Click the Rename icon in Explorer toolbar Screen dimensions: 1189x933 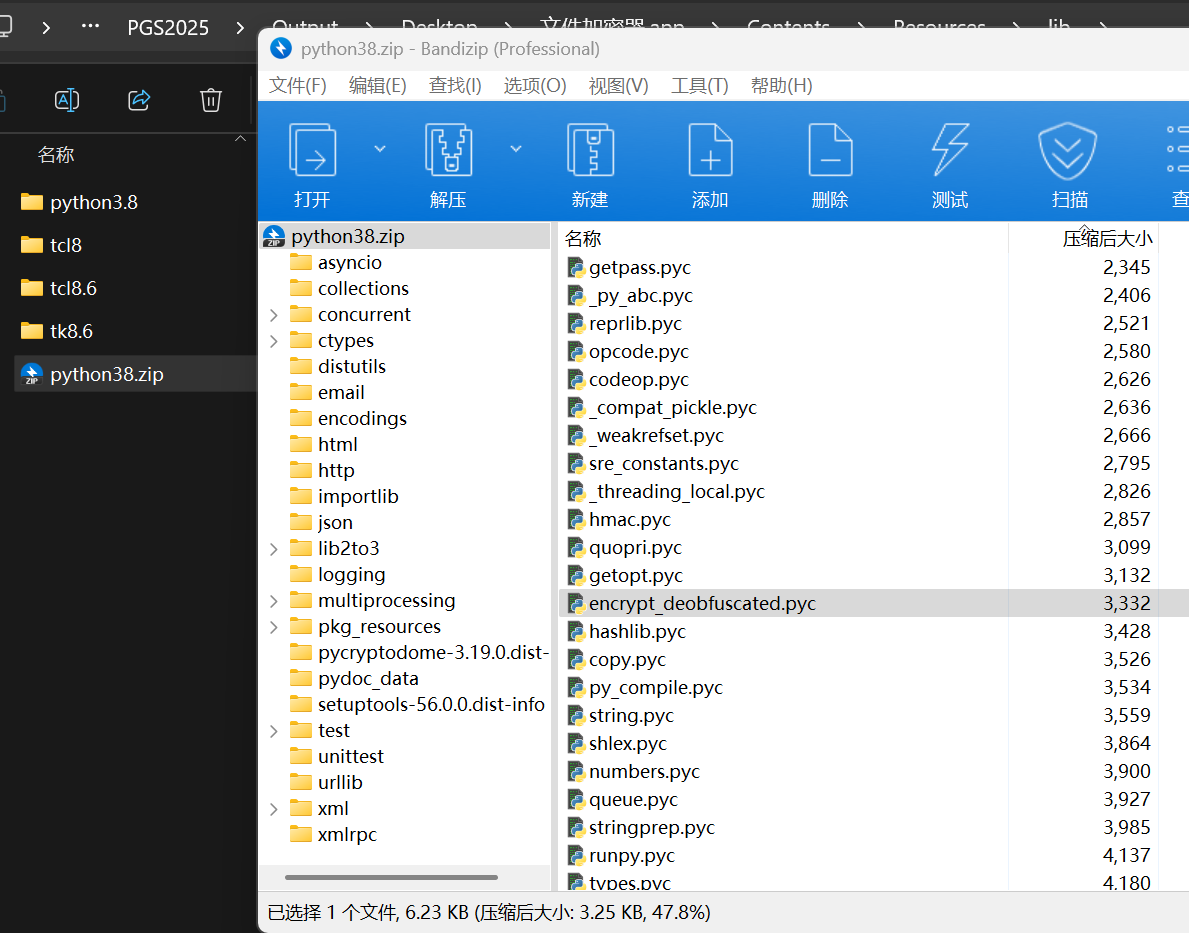tap(67, 100)
